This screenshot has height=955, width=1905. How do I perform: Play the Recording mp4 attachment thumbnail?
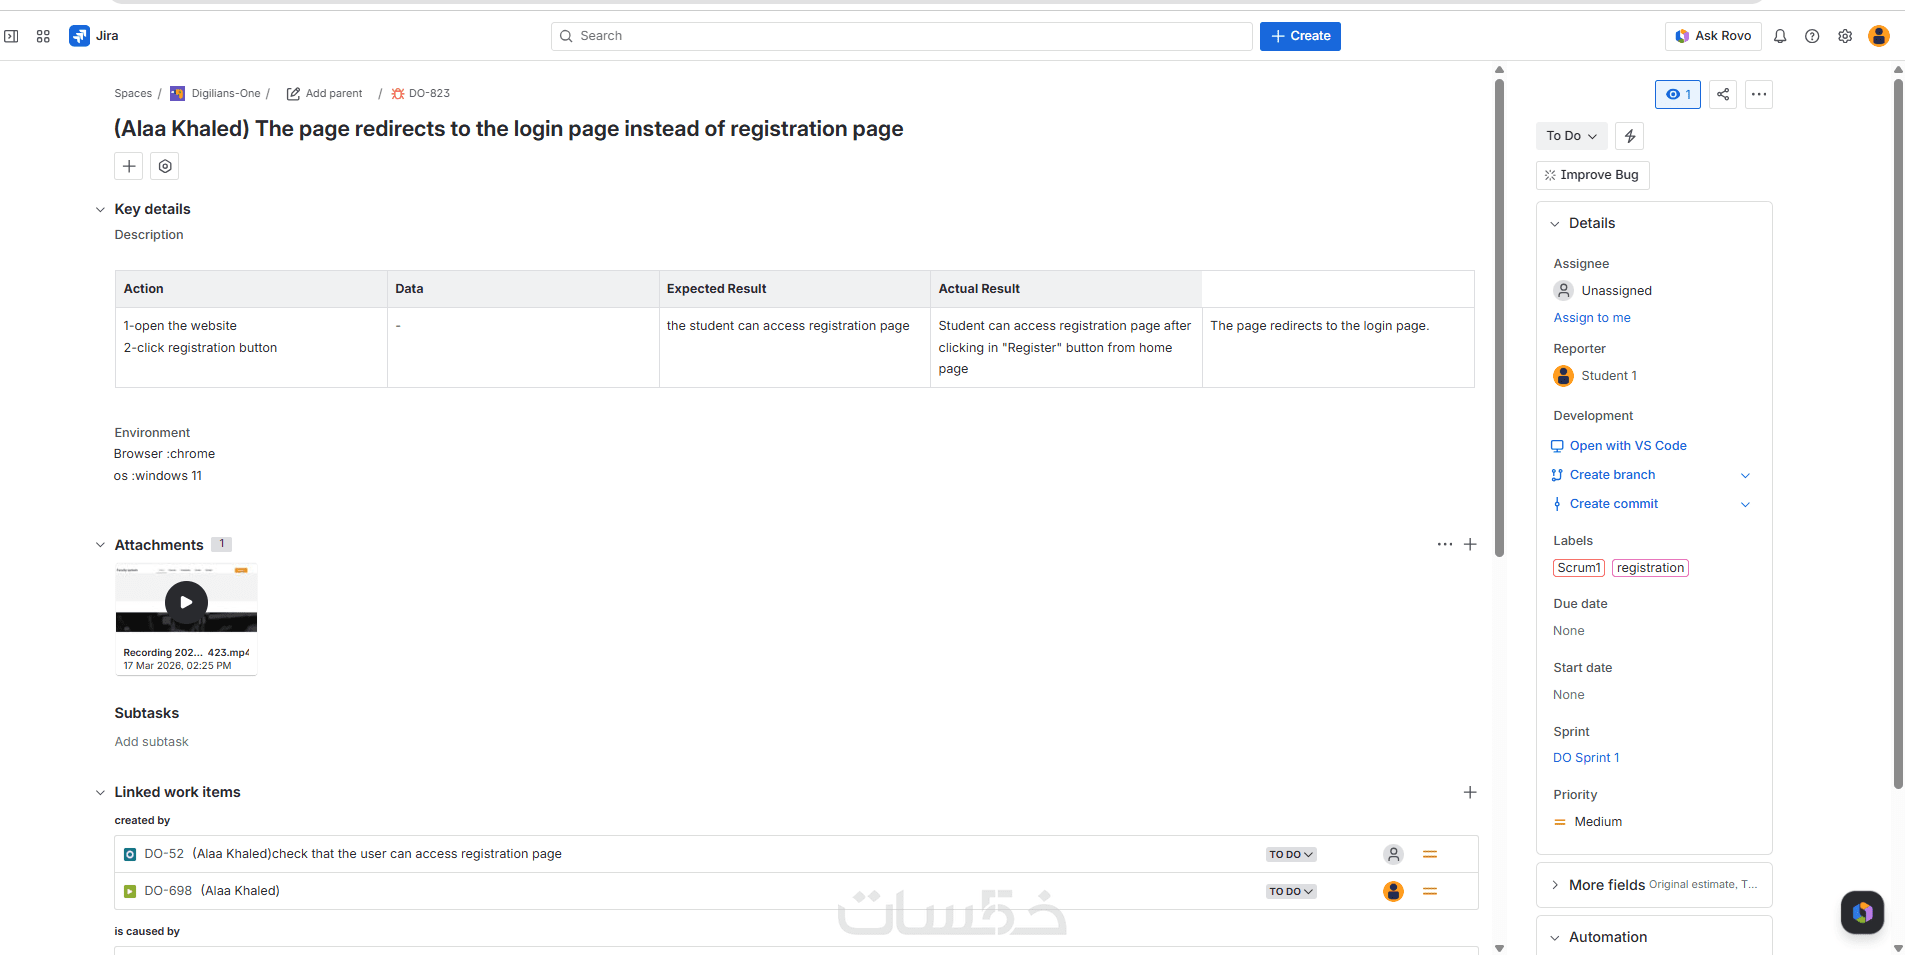coord(186,602)
